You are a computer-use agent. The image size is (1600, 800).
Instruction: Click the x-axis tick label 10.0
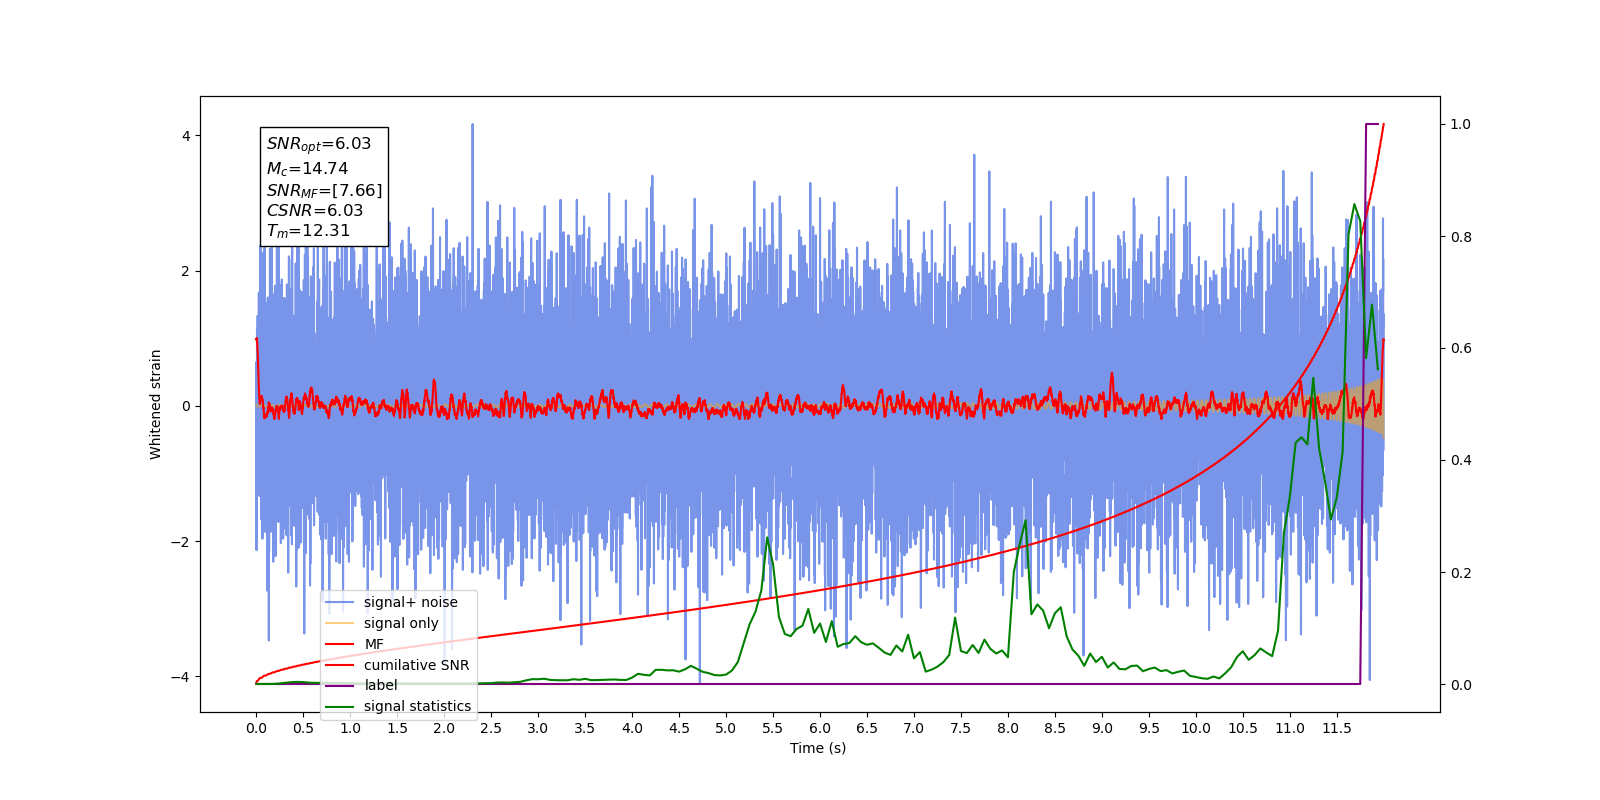point(1196,728)
